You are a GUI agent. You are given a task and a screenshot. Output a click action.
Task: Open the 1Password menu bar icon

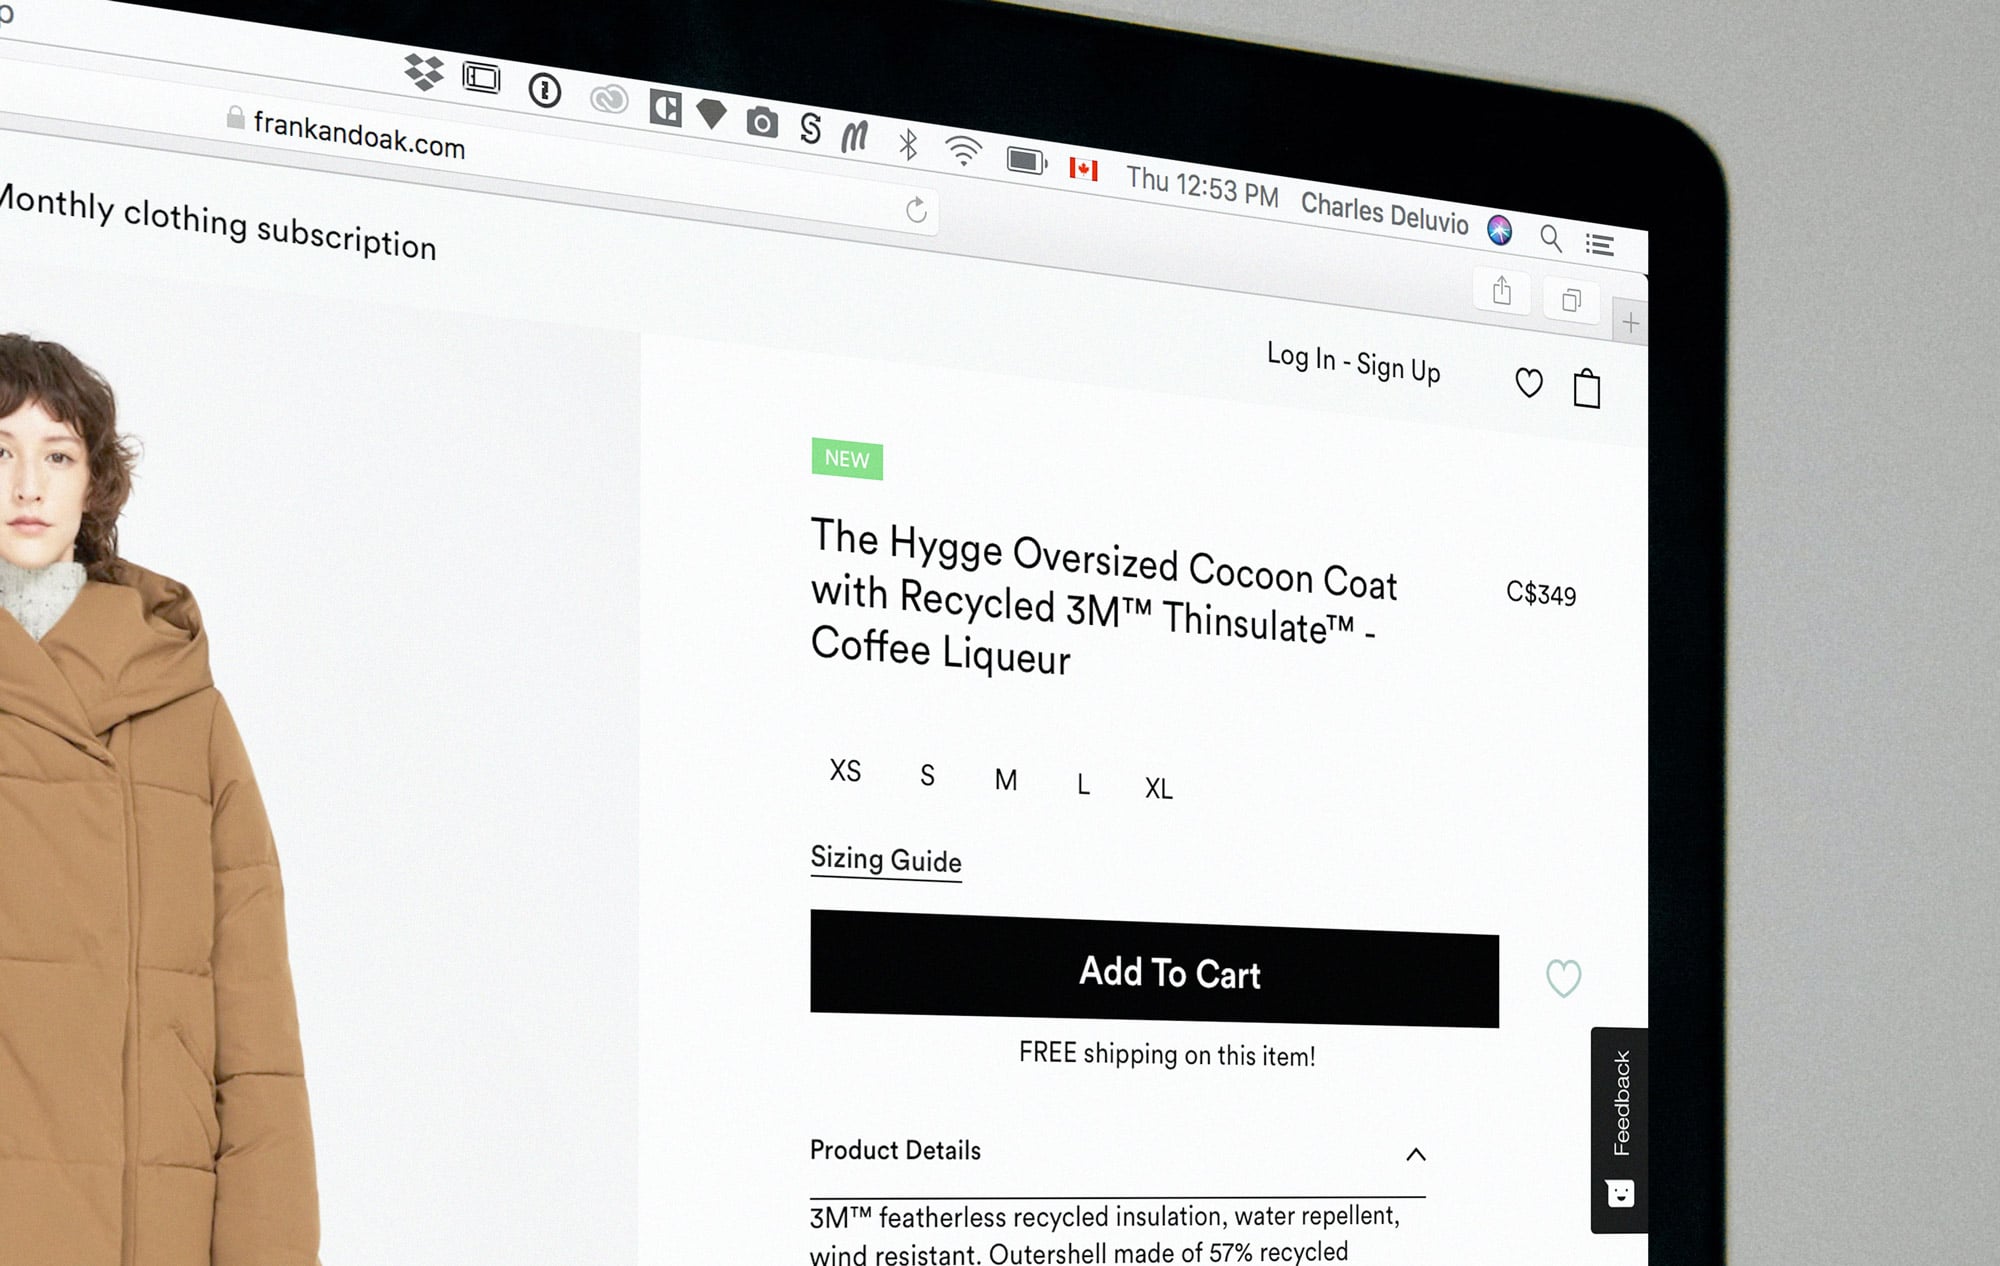(545, 91)
